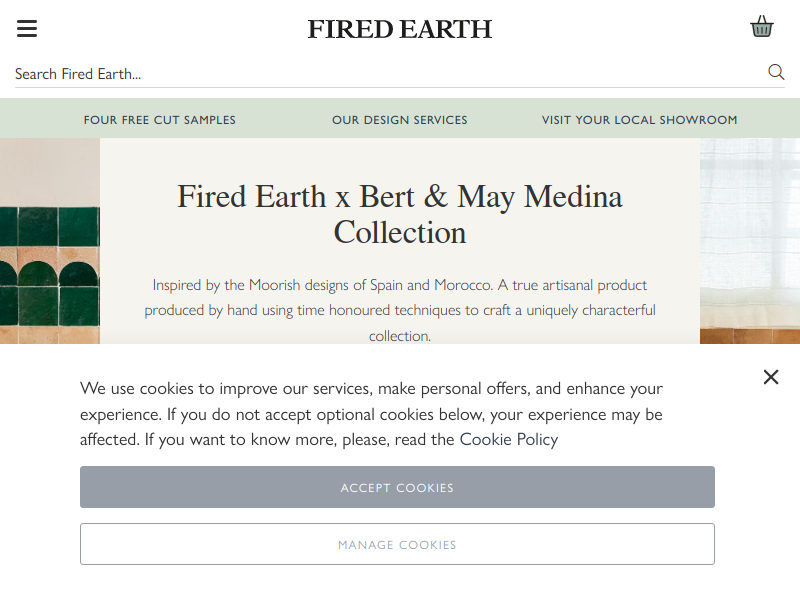
Task: Click the magnifying glass search icon
Action: pyautogui.click(x=776, y=72)
